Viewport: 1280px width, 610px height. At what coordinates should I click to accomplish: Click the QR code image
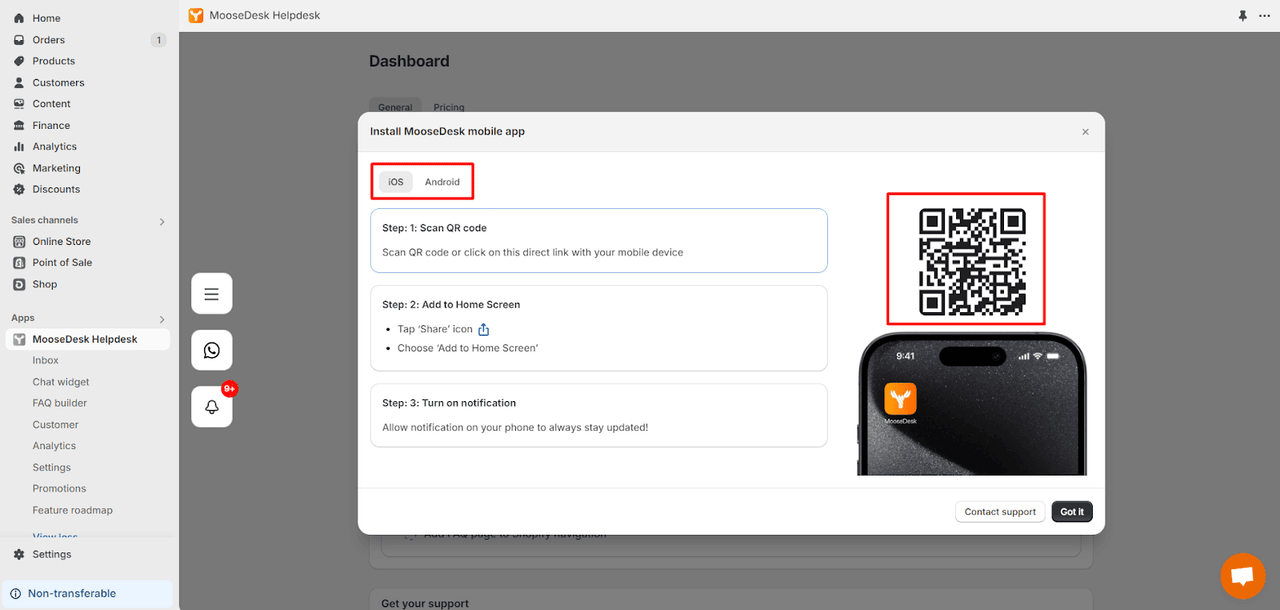(972, 262)
